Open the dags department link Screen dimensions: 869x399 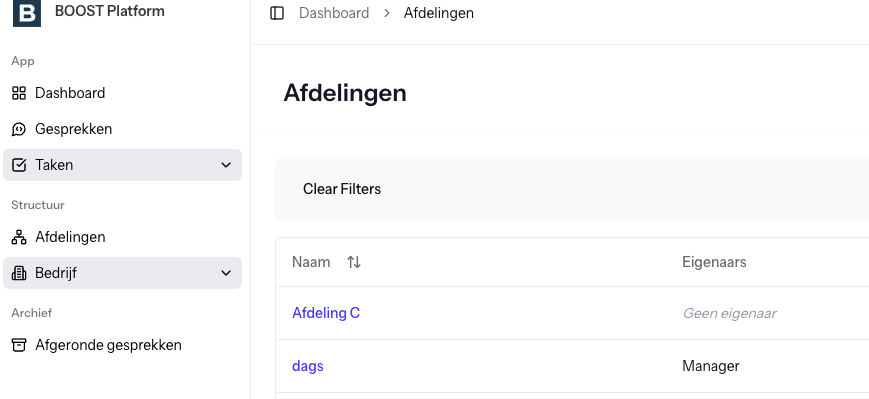click(x=308, y=366)
